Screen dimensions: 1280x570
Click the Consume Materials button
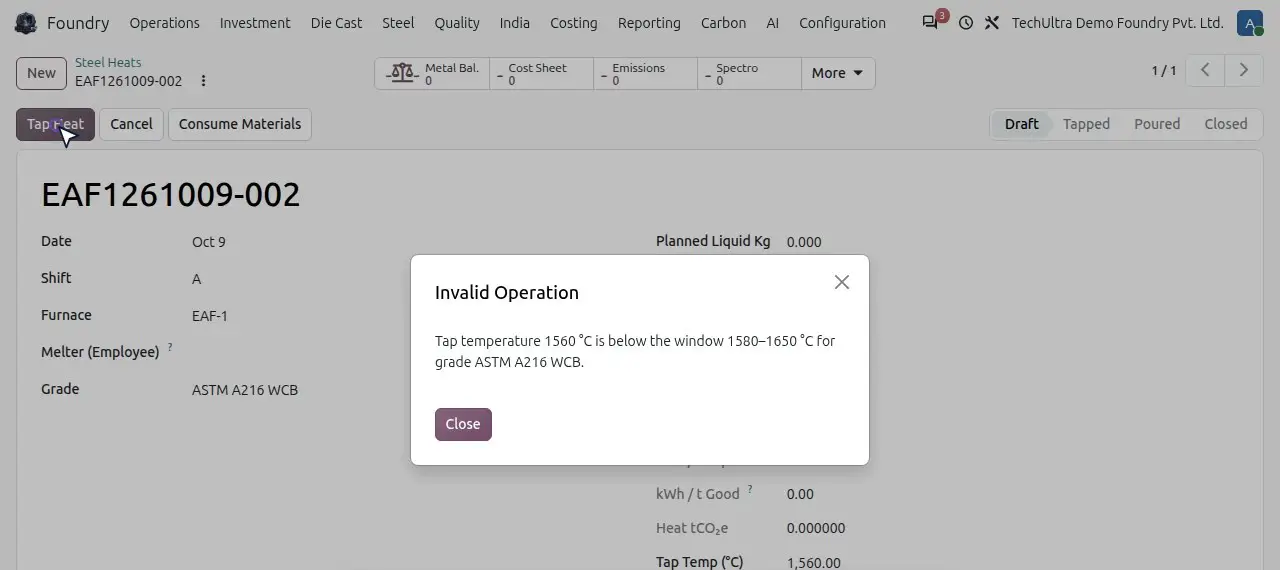click(240, 124)
